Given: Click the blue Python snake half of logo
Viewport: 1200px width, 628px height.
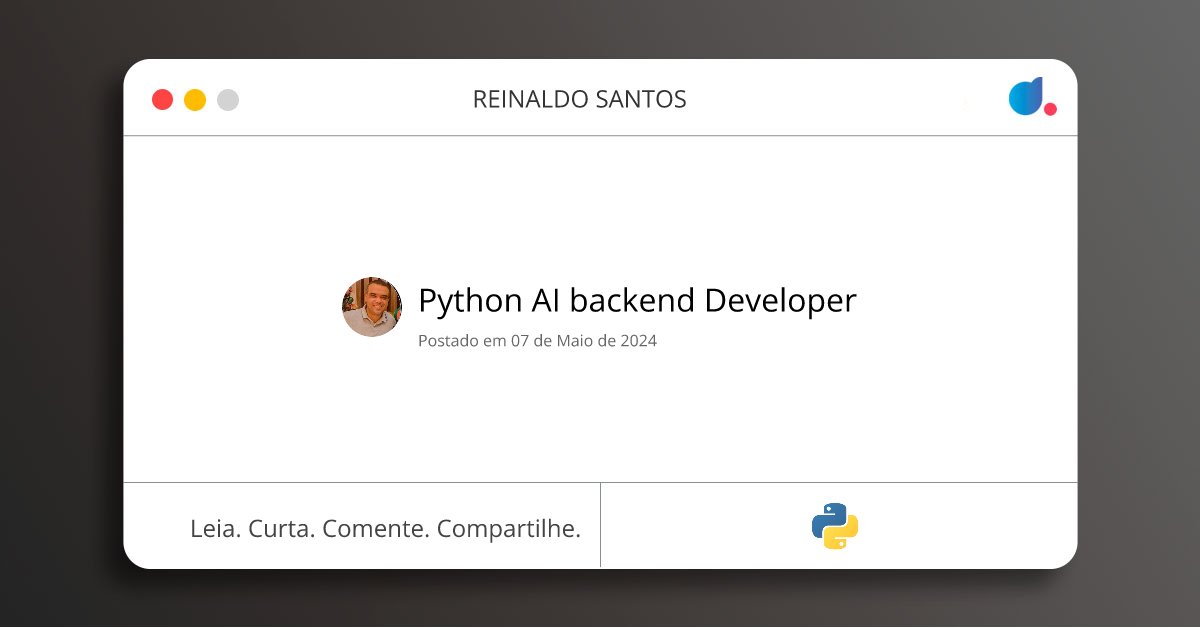Looking at the screenshot, I should (826, 517).
